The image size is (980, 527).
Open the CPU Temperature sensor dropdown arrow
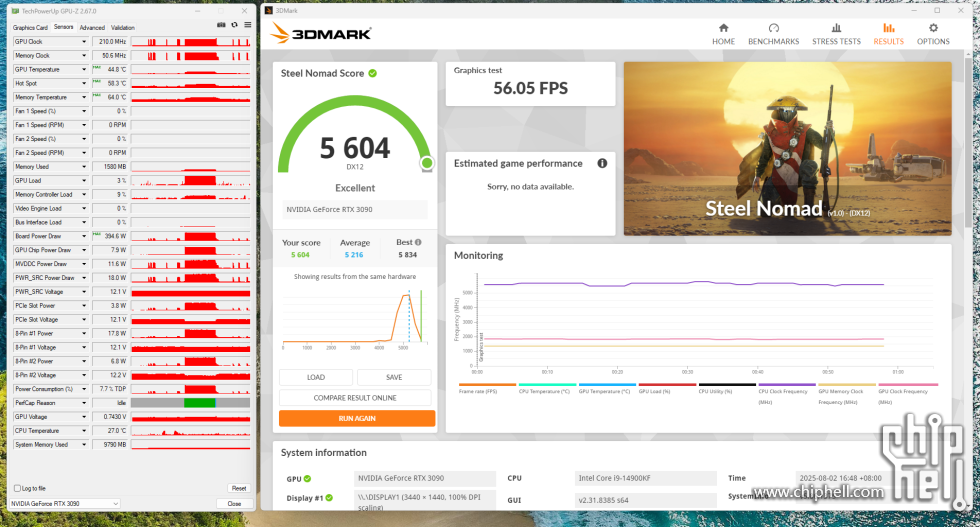[x=84, y=431]
